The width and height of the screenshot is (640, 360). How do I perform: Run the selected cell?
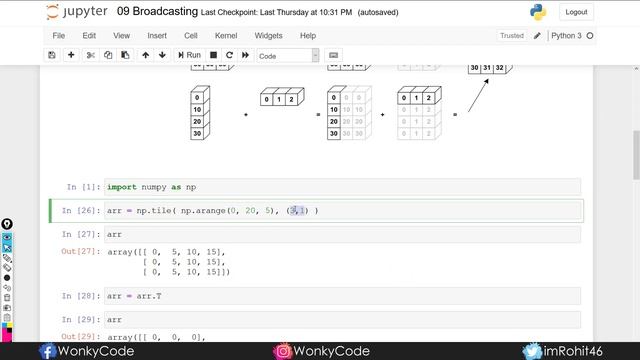pos(189,55)
